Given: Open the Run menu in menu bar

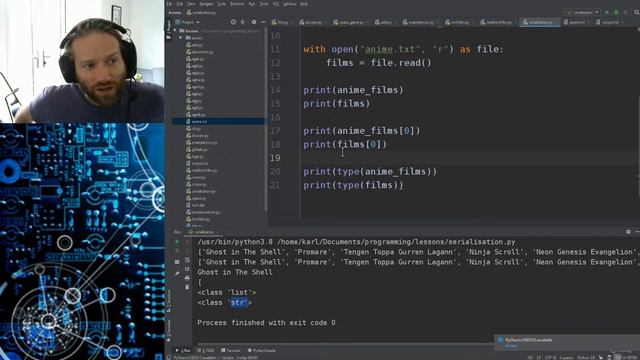Looking at the screenshot, I should pos(251,4).
